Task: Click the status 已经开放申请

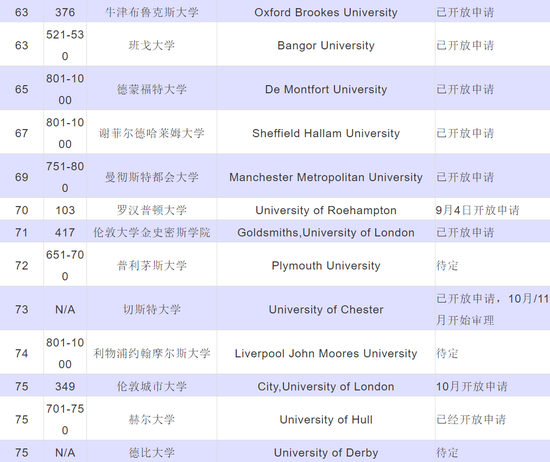Action: [471, 420]
